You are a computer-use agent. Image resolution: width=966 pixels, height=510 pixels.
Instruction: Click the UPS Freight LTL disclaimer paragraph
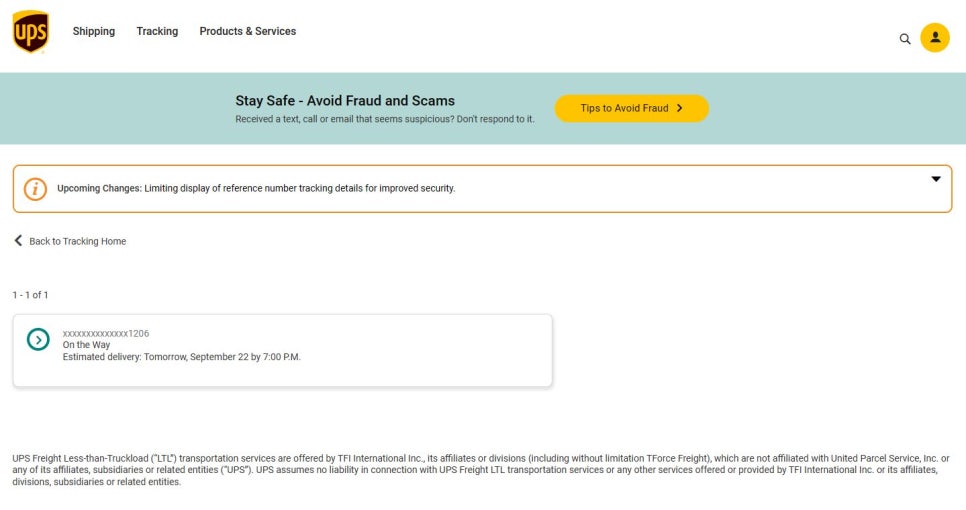(x=481, y=470)
